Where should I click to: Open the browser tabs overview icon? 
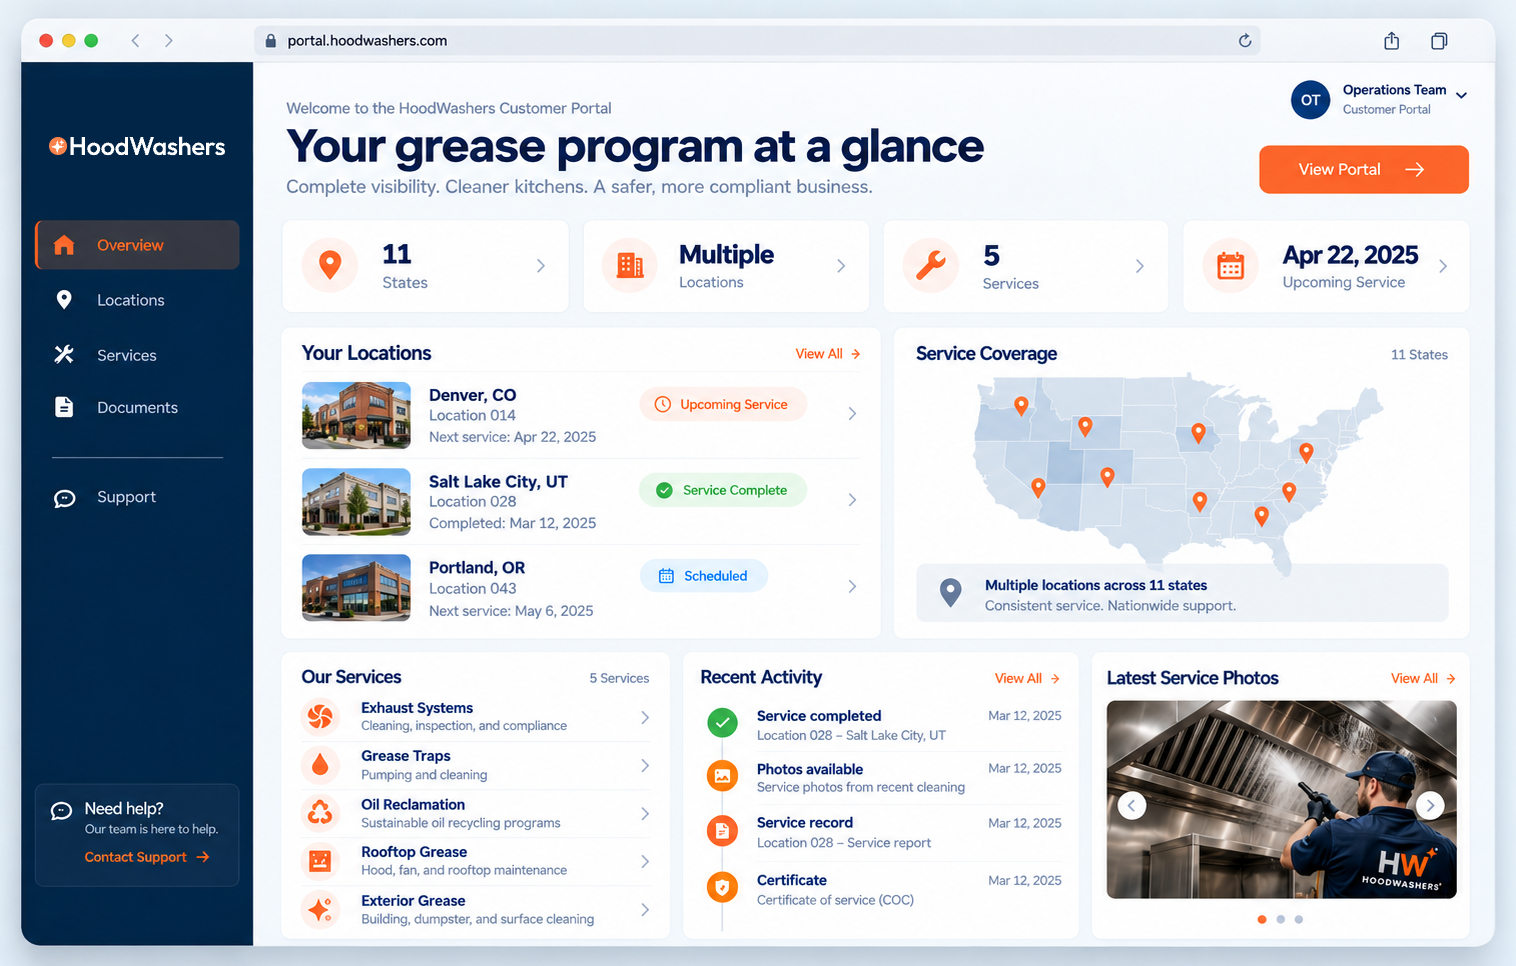pos(1439,41)
